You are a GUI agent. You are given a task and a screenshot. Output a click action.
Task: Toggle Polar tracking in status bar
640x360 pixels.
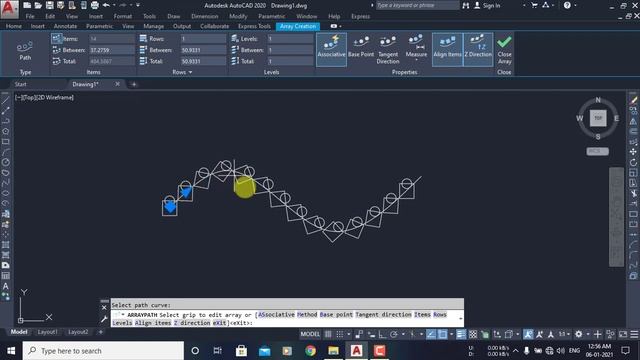pos(393,334)
